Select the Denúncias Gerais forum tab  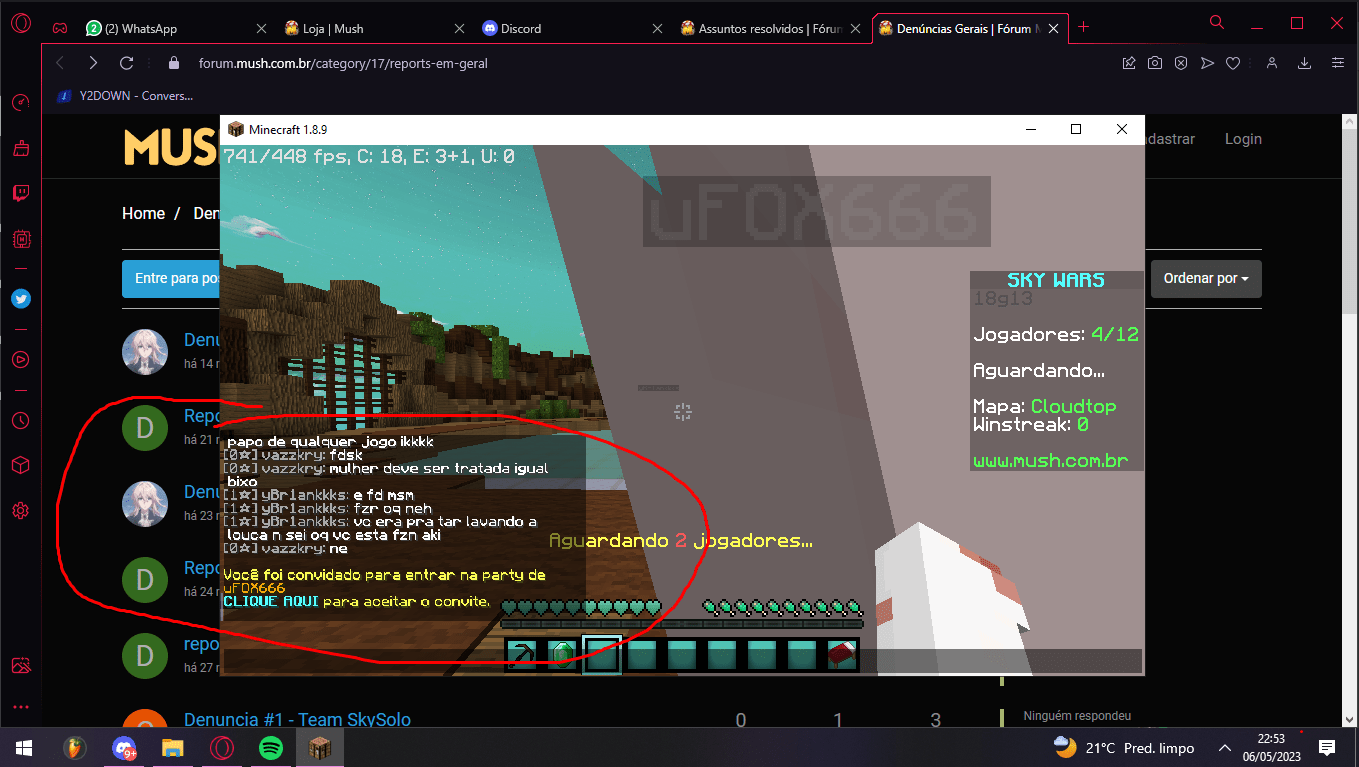[x=970, y=28]
